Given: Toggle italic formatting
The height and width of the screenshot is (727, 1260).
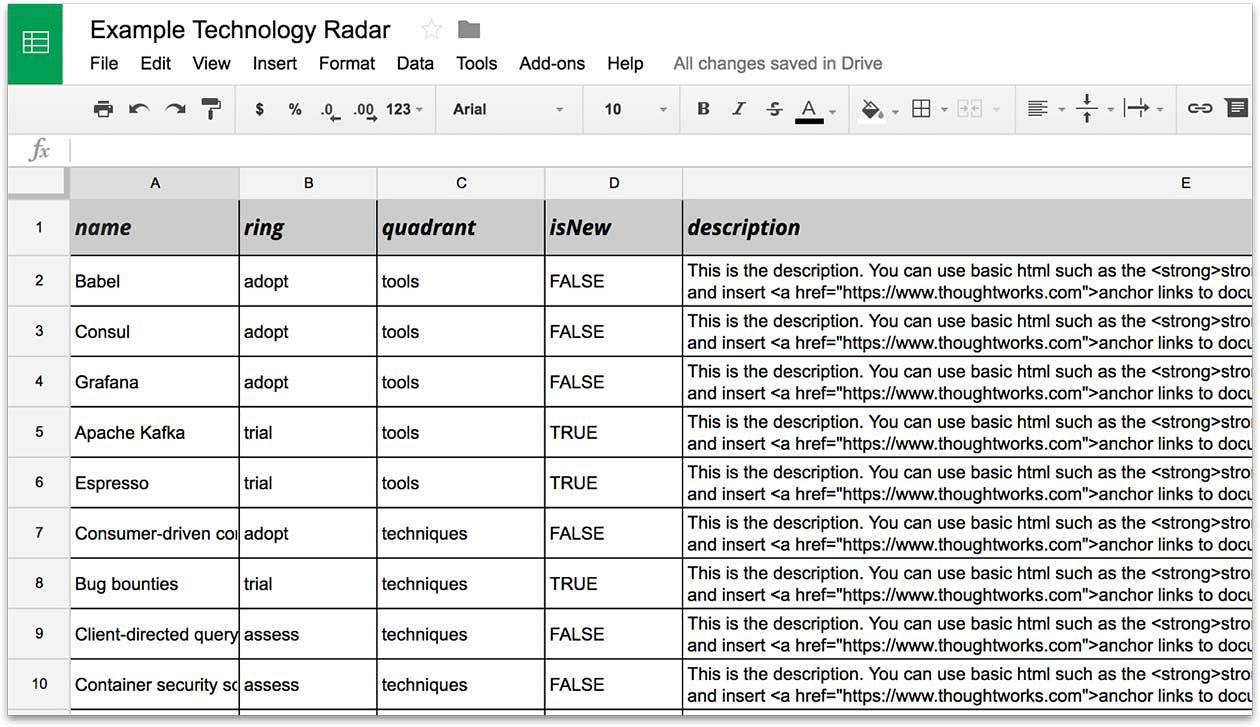Looking at the screenshot, I should coord(739,109).
